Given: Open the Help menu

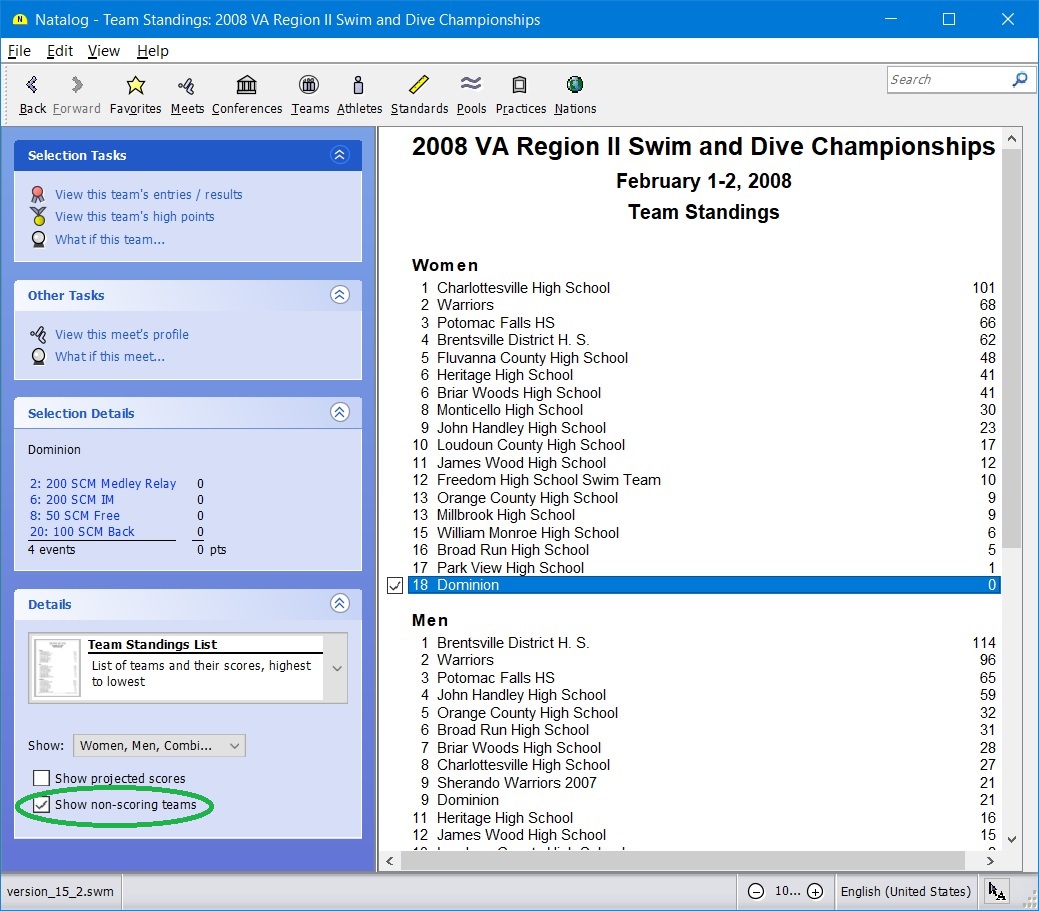Looking at the screenshot, I should tap(152, 51).
